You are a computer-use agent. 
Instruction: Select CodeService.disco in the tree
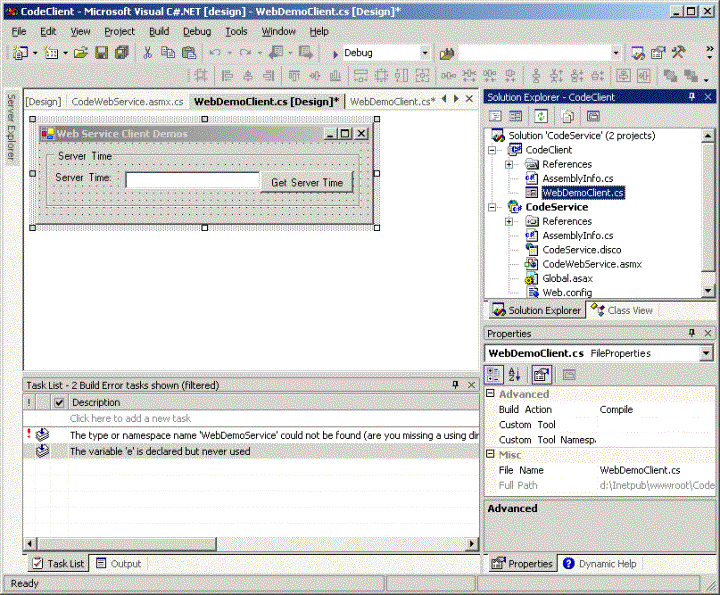coord(582,250)
